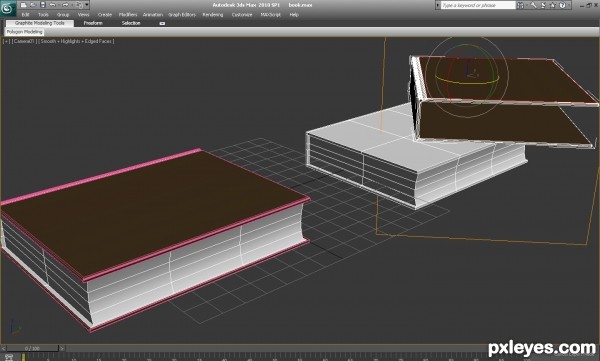The height and width of the screenshot is (361, 600).
Task: Open the MAXScript menu
Action: tap(271, 15)
